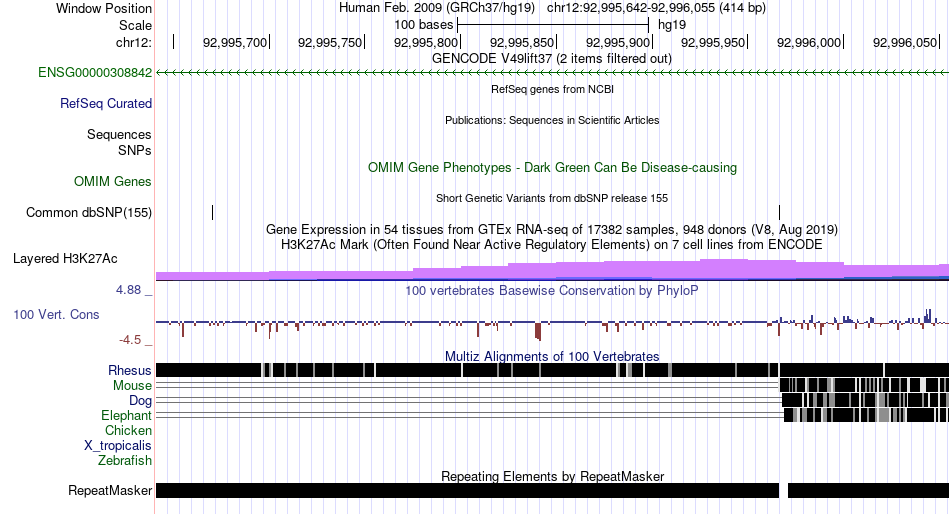Click the large left RepeatMasker black block

[x=467, y=490]
